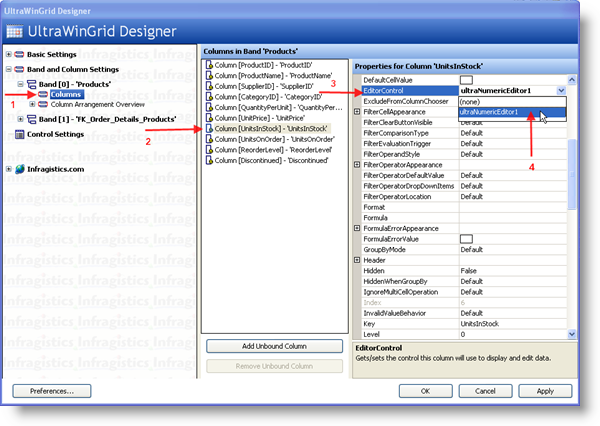Expand Band [1] FK_Order_Details_Products node

click(x=21, y=119)
